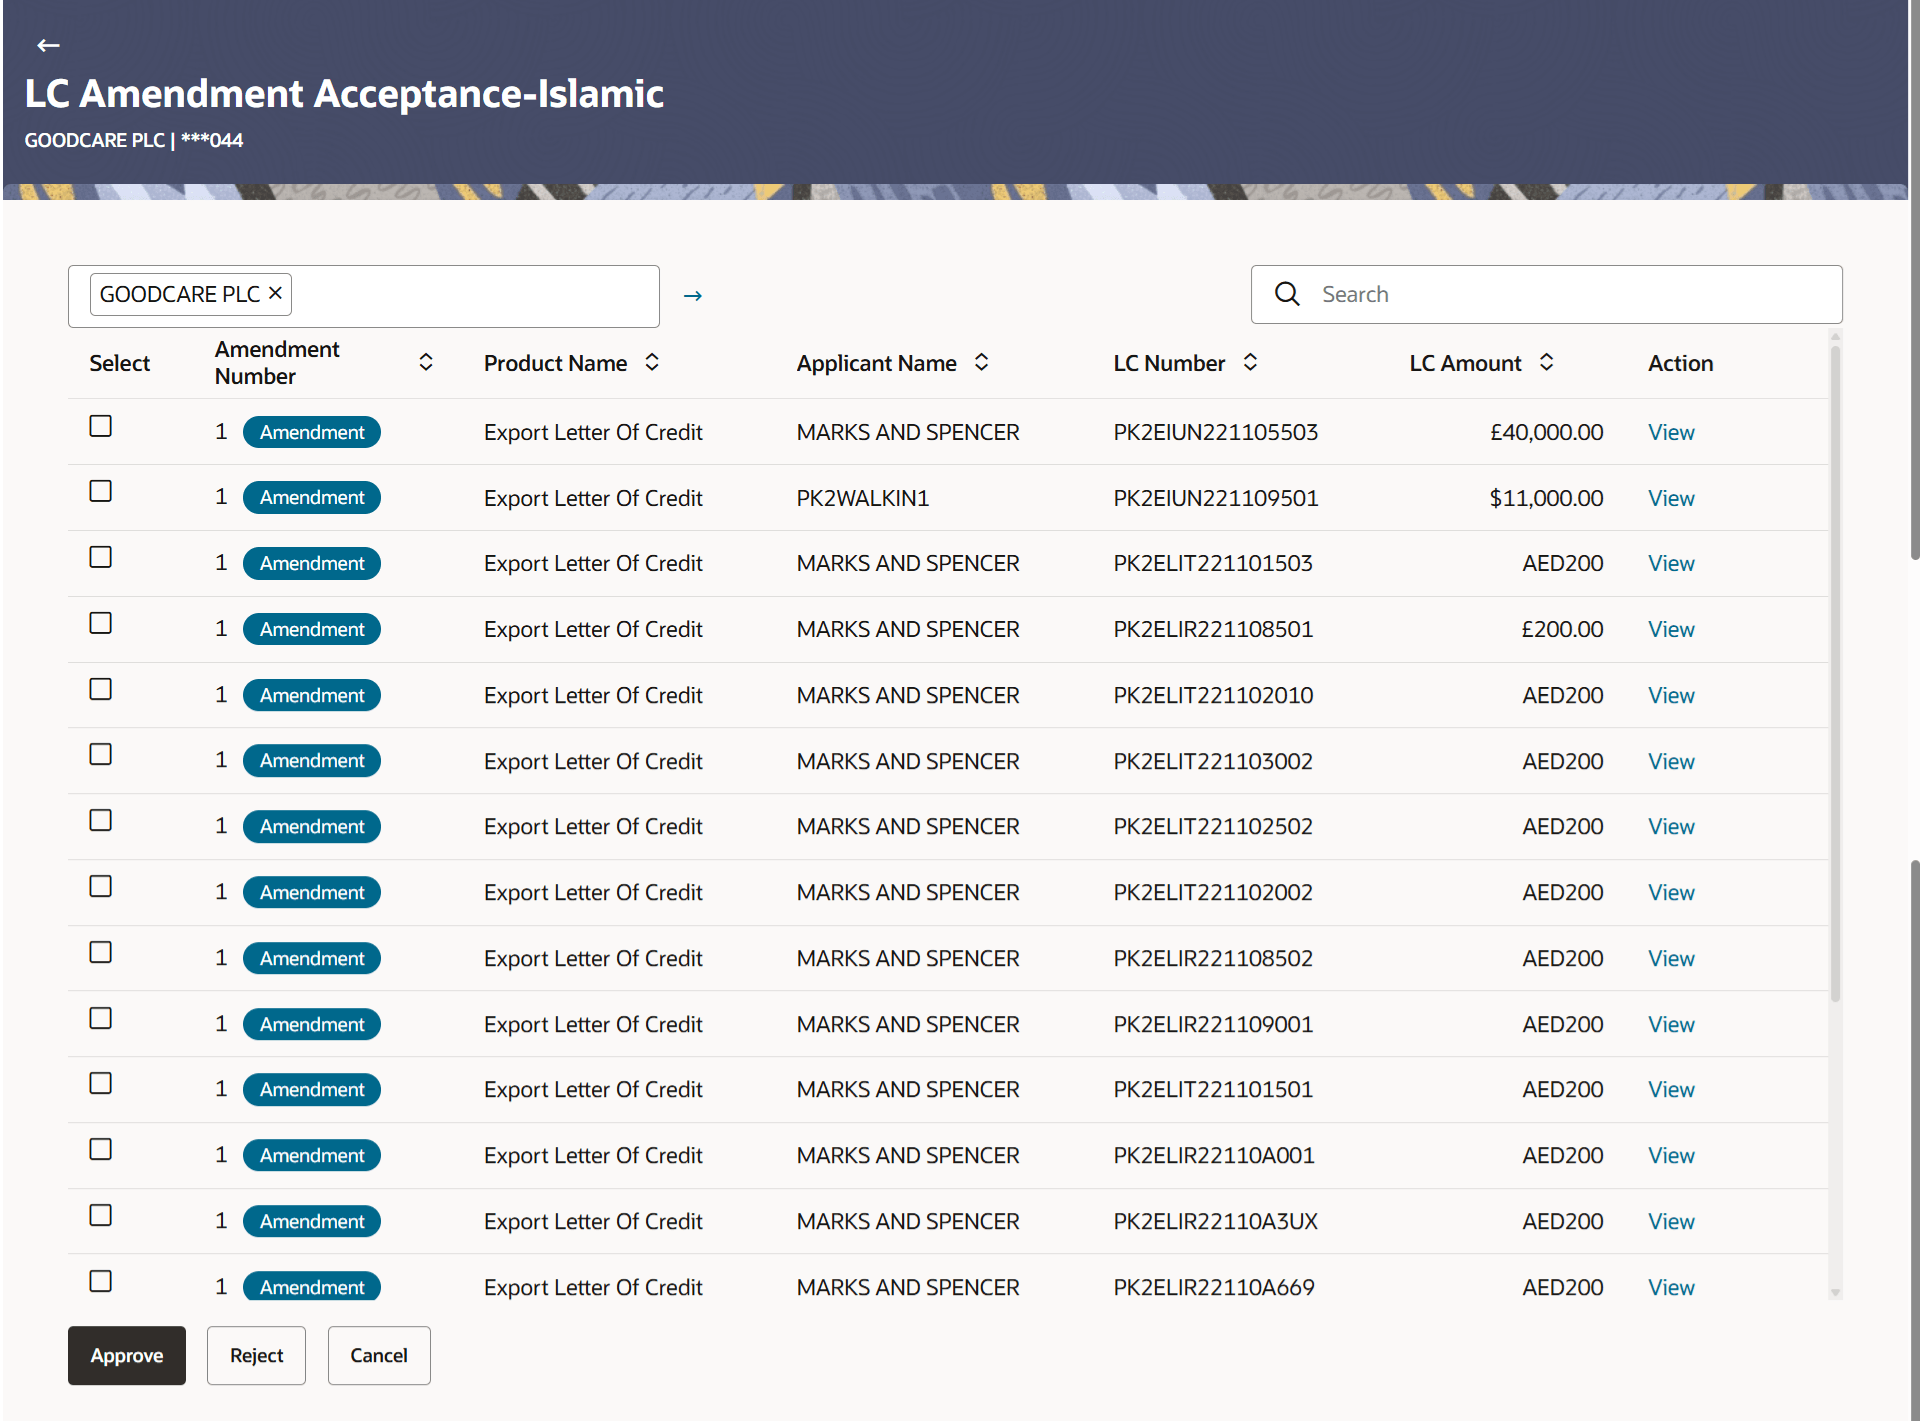Tick the checkbox for PK2ELIT221101503
The height and width of the screenshot is (1421, 1920).
[100, 557]
